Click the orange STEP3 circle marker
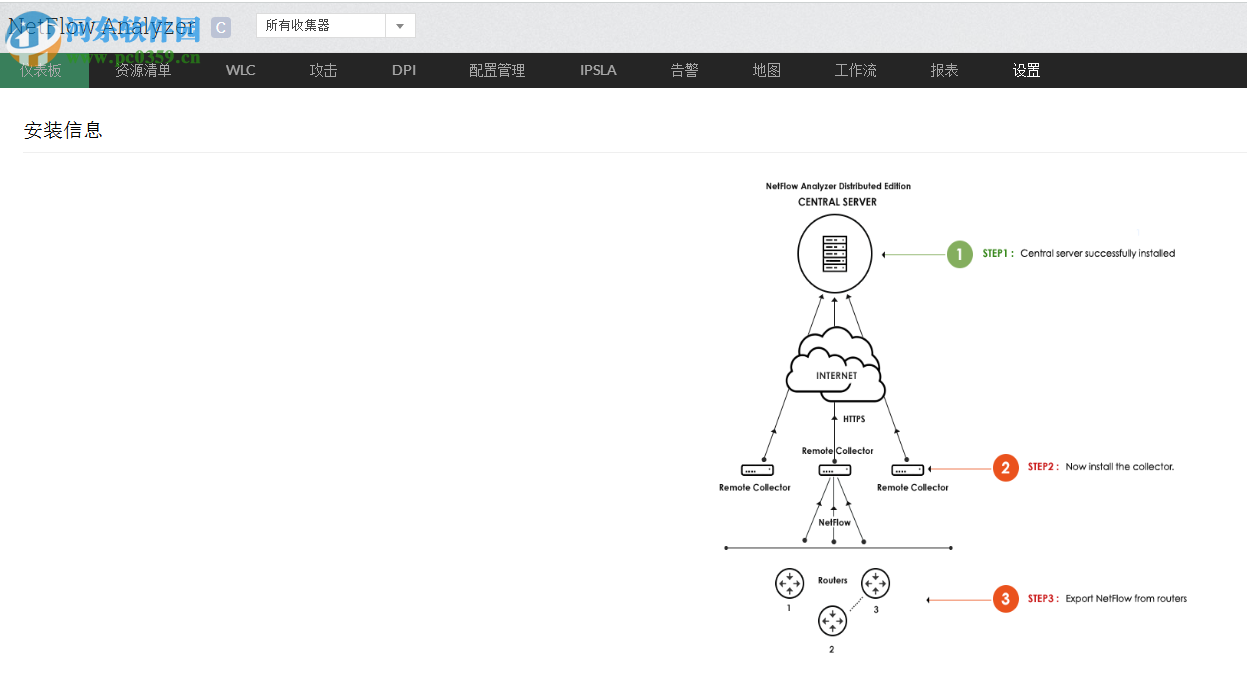Image resolution: width=1247 pixels, height=691 pixels. pos(1005,599)
